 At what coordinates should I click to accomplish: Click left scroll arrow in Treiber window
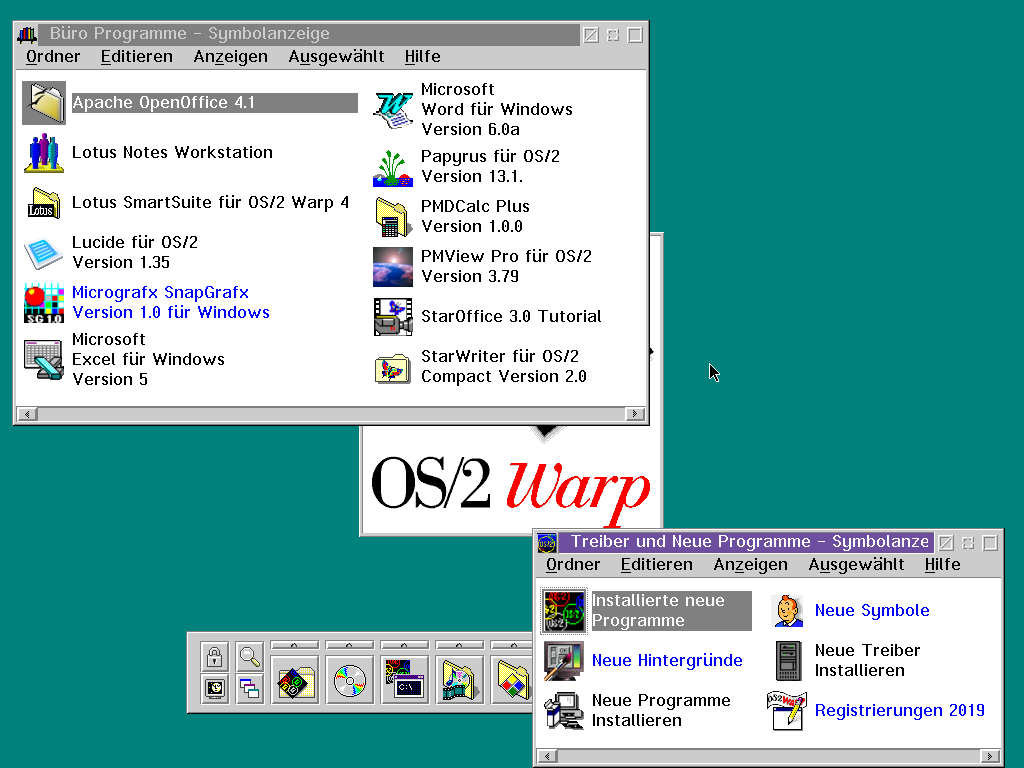click(x=547, y=756)
